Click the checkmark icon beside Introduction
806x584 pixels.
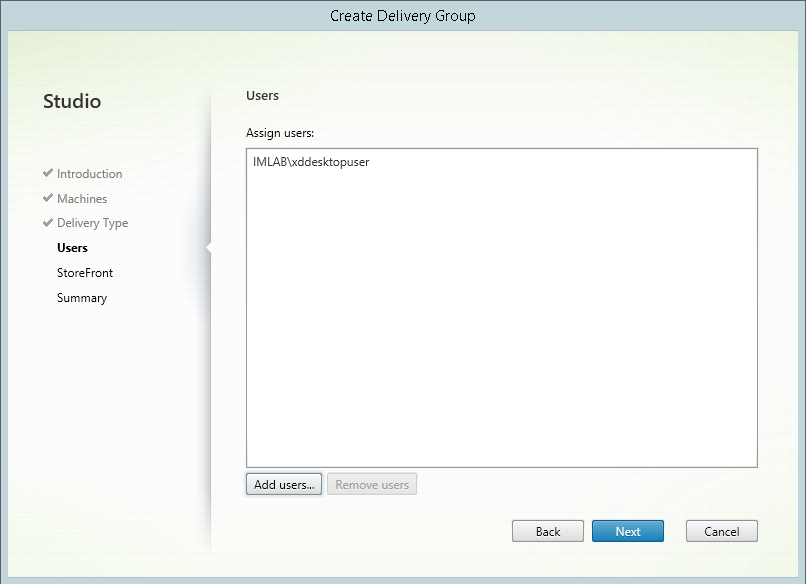pyautogui.click(x=46, y=173)
